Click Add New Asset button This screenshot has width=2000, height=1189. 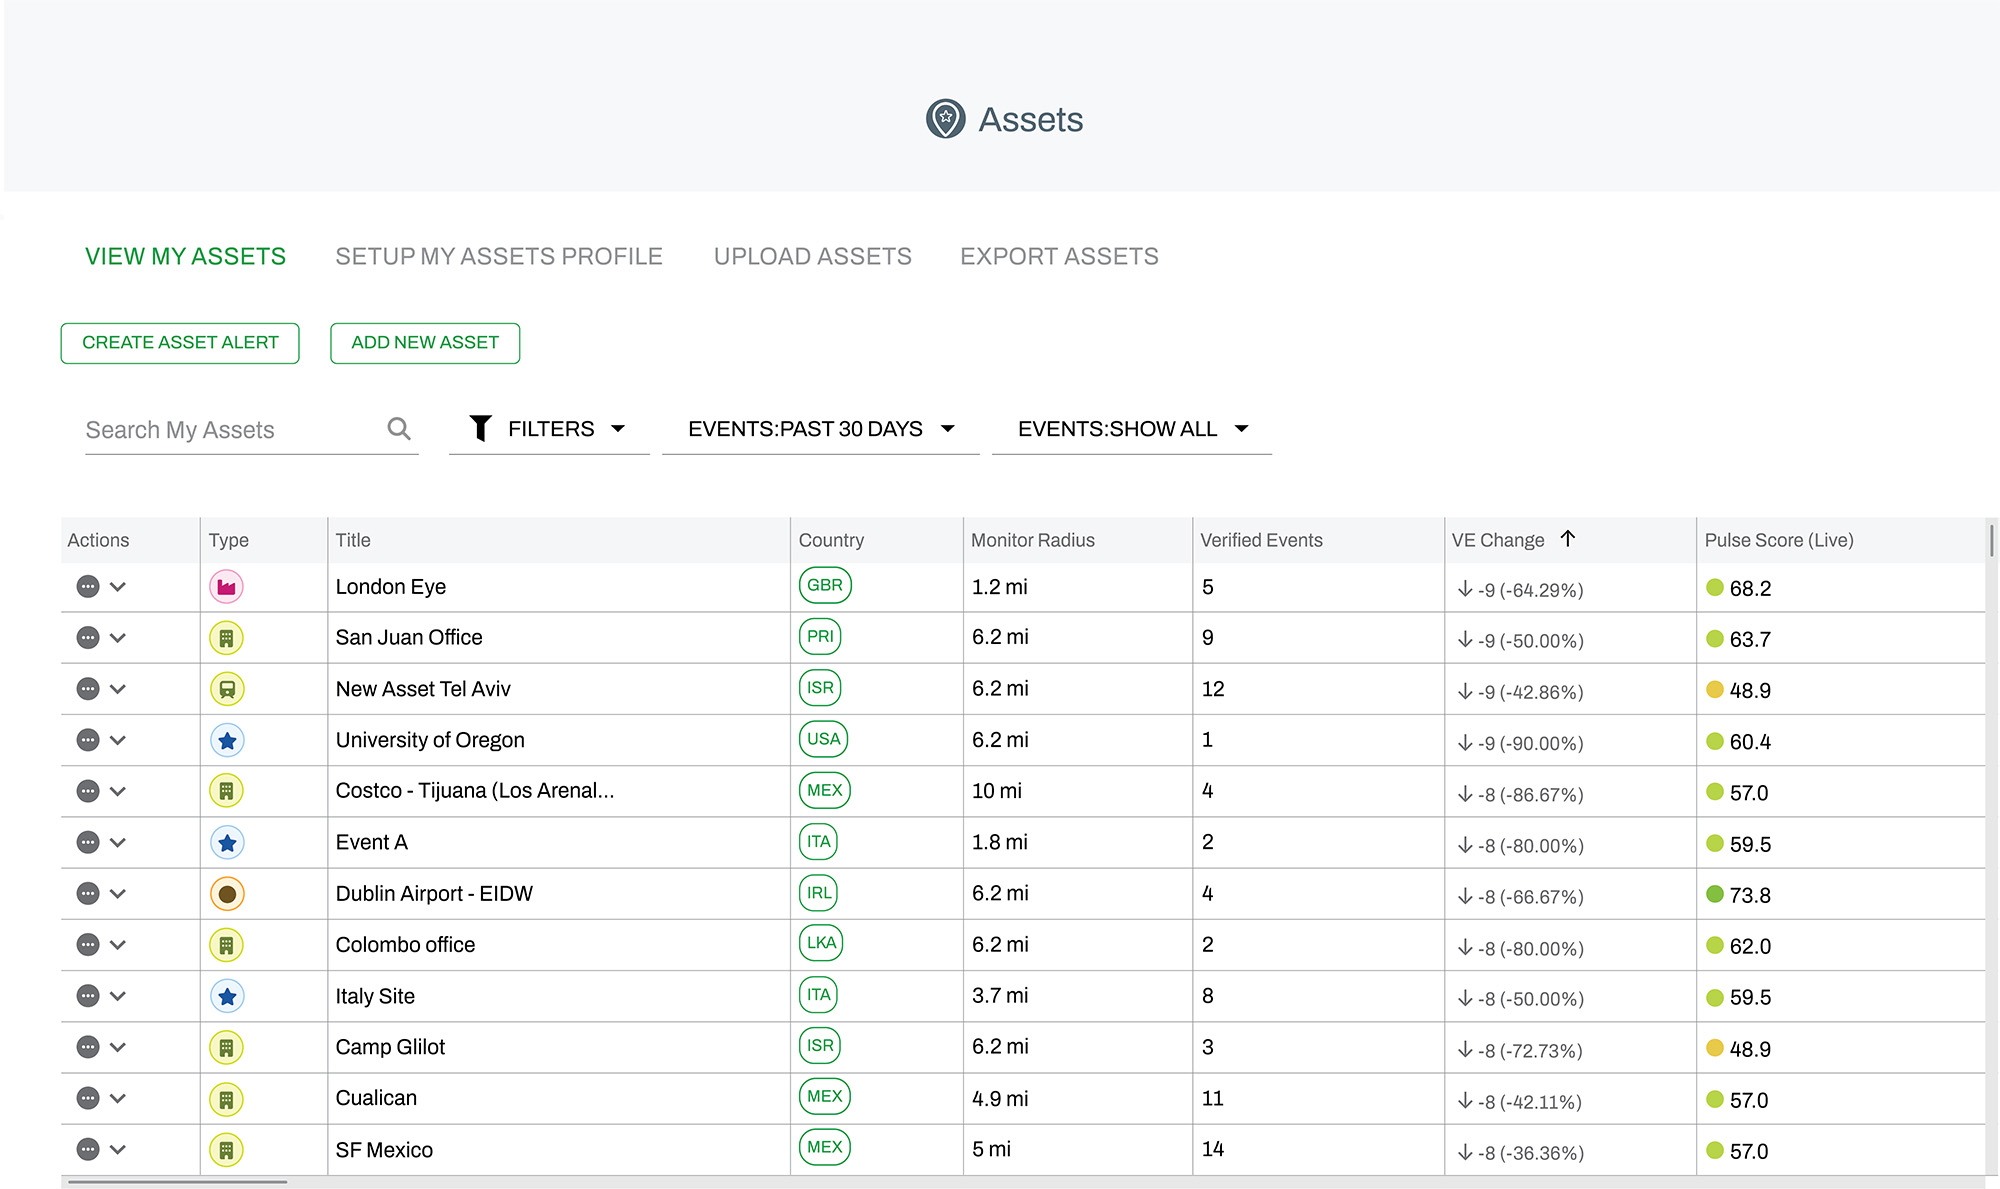click(x=425, y=343)
